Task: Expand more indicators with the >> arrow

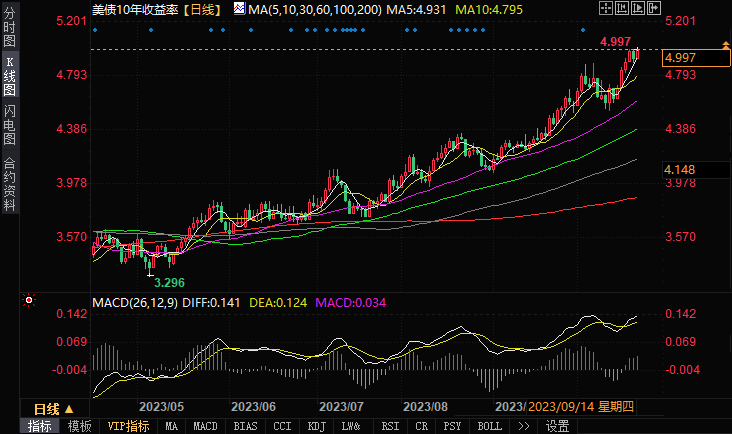Action: (522, 426)
